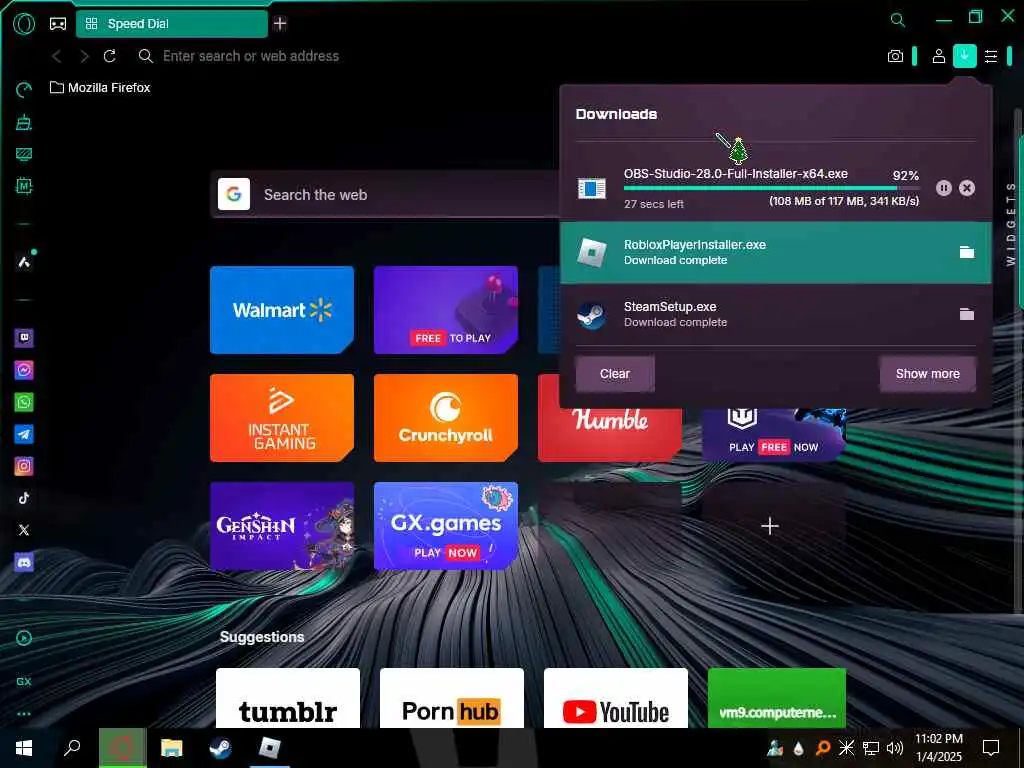Open sidebar three-dots more options

click(x=24, y=714)
